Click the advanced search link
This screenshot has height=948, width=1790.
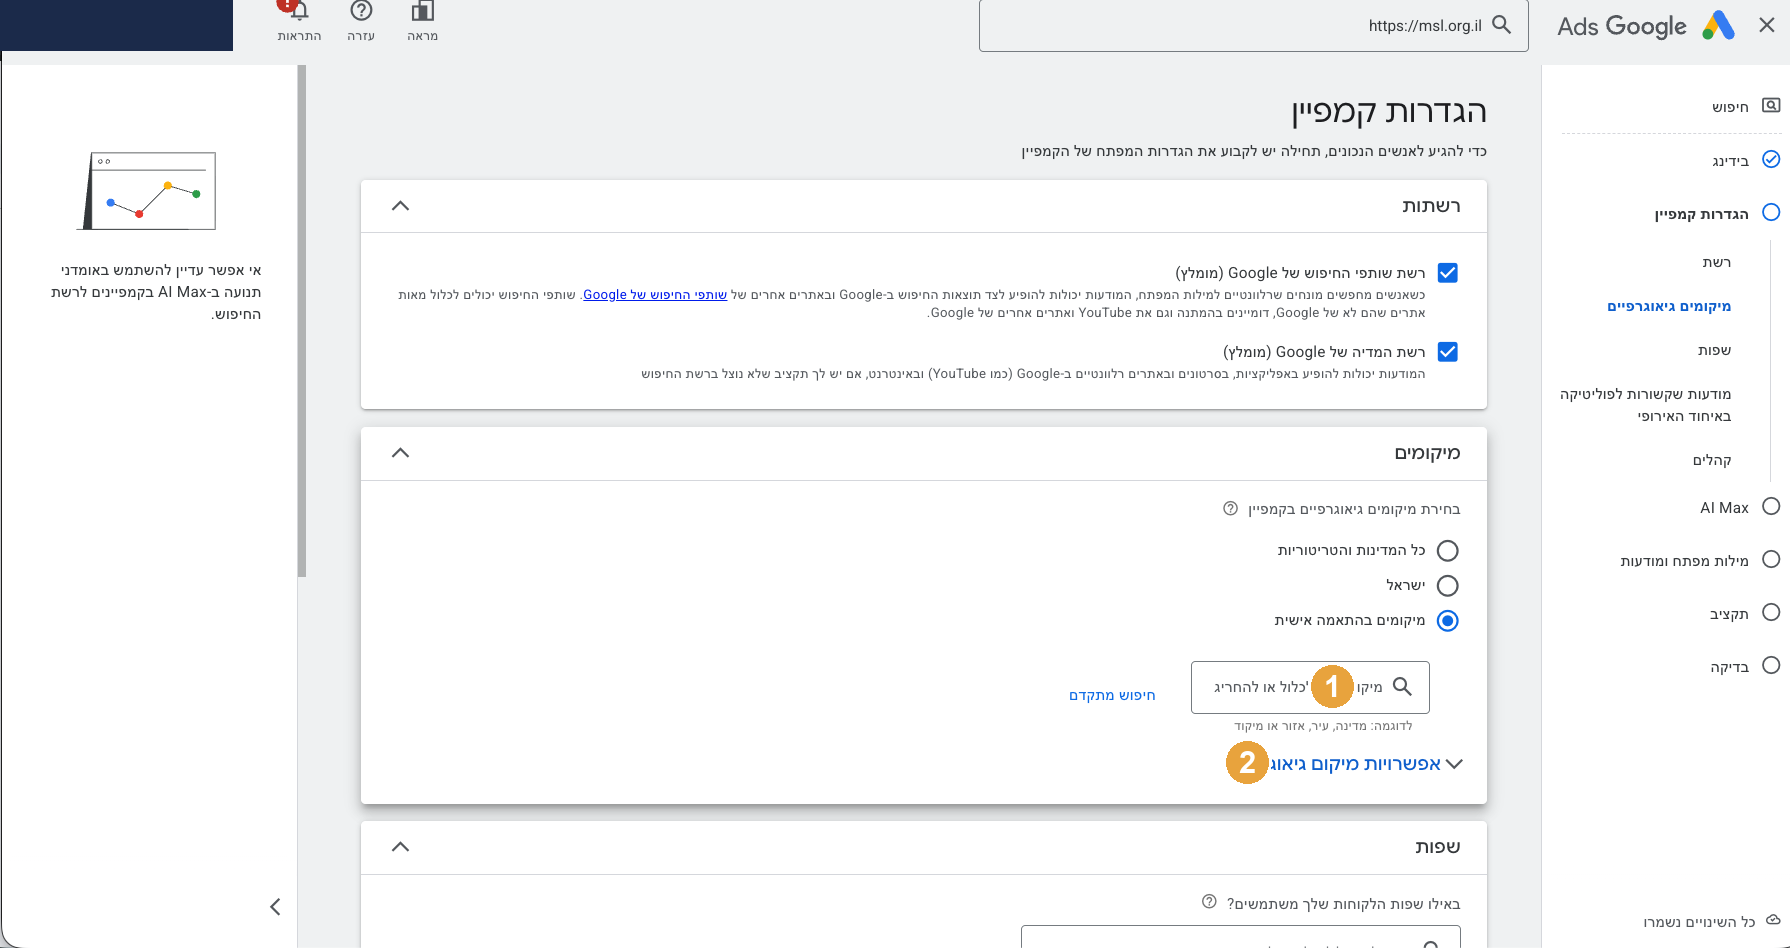(1112, 695)
